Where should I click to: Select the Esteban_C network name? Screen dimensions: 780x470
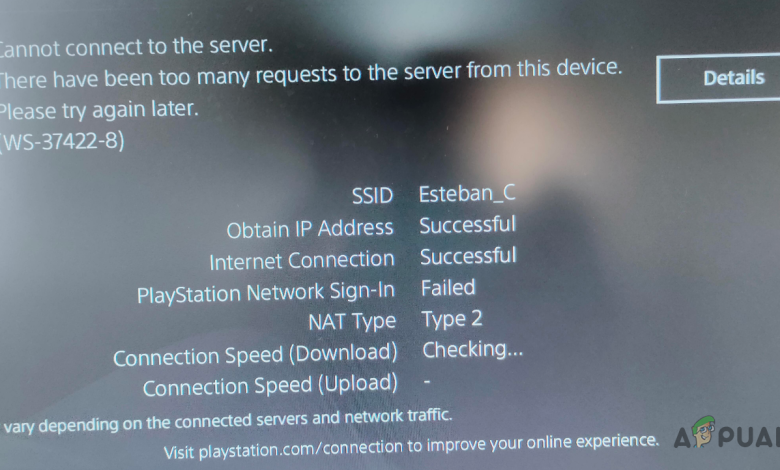pos(467,193)
